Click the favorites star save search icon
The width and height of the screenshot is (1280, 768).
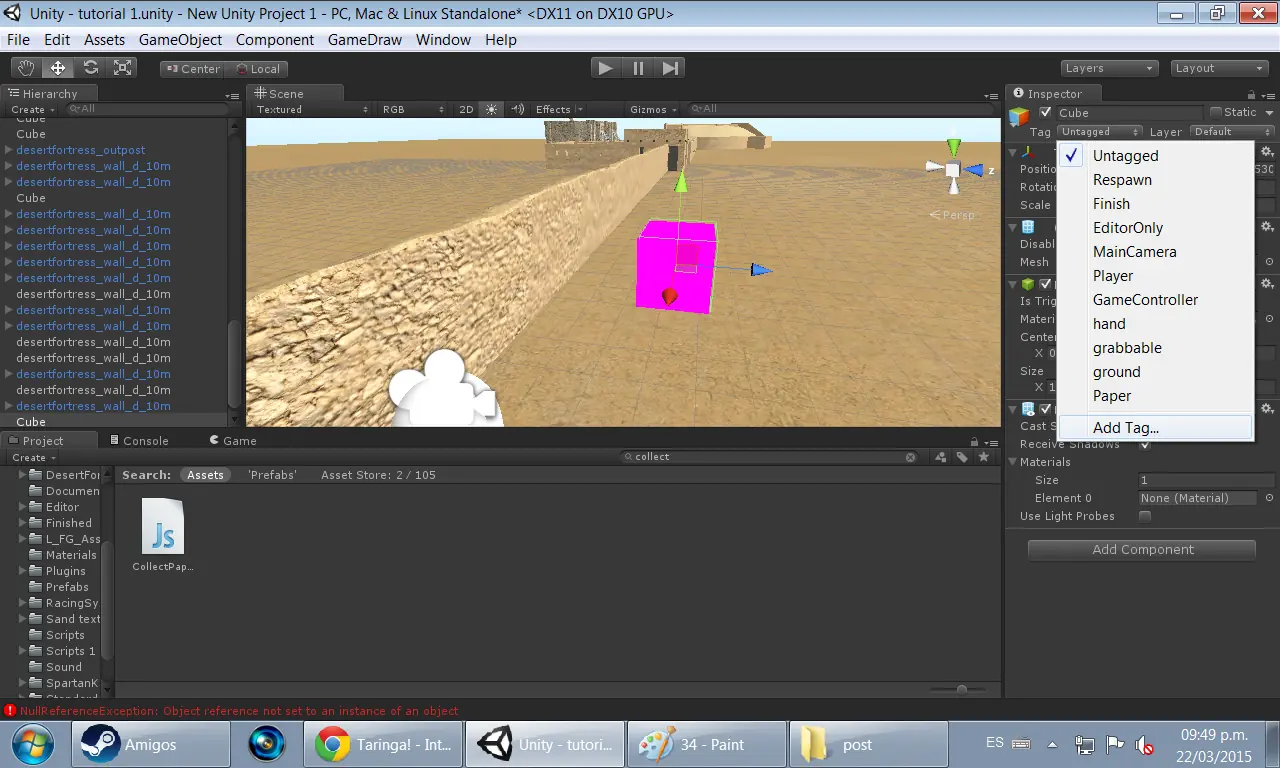[x=984, y=457]
